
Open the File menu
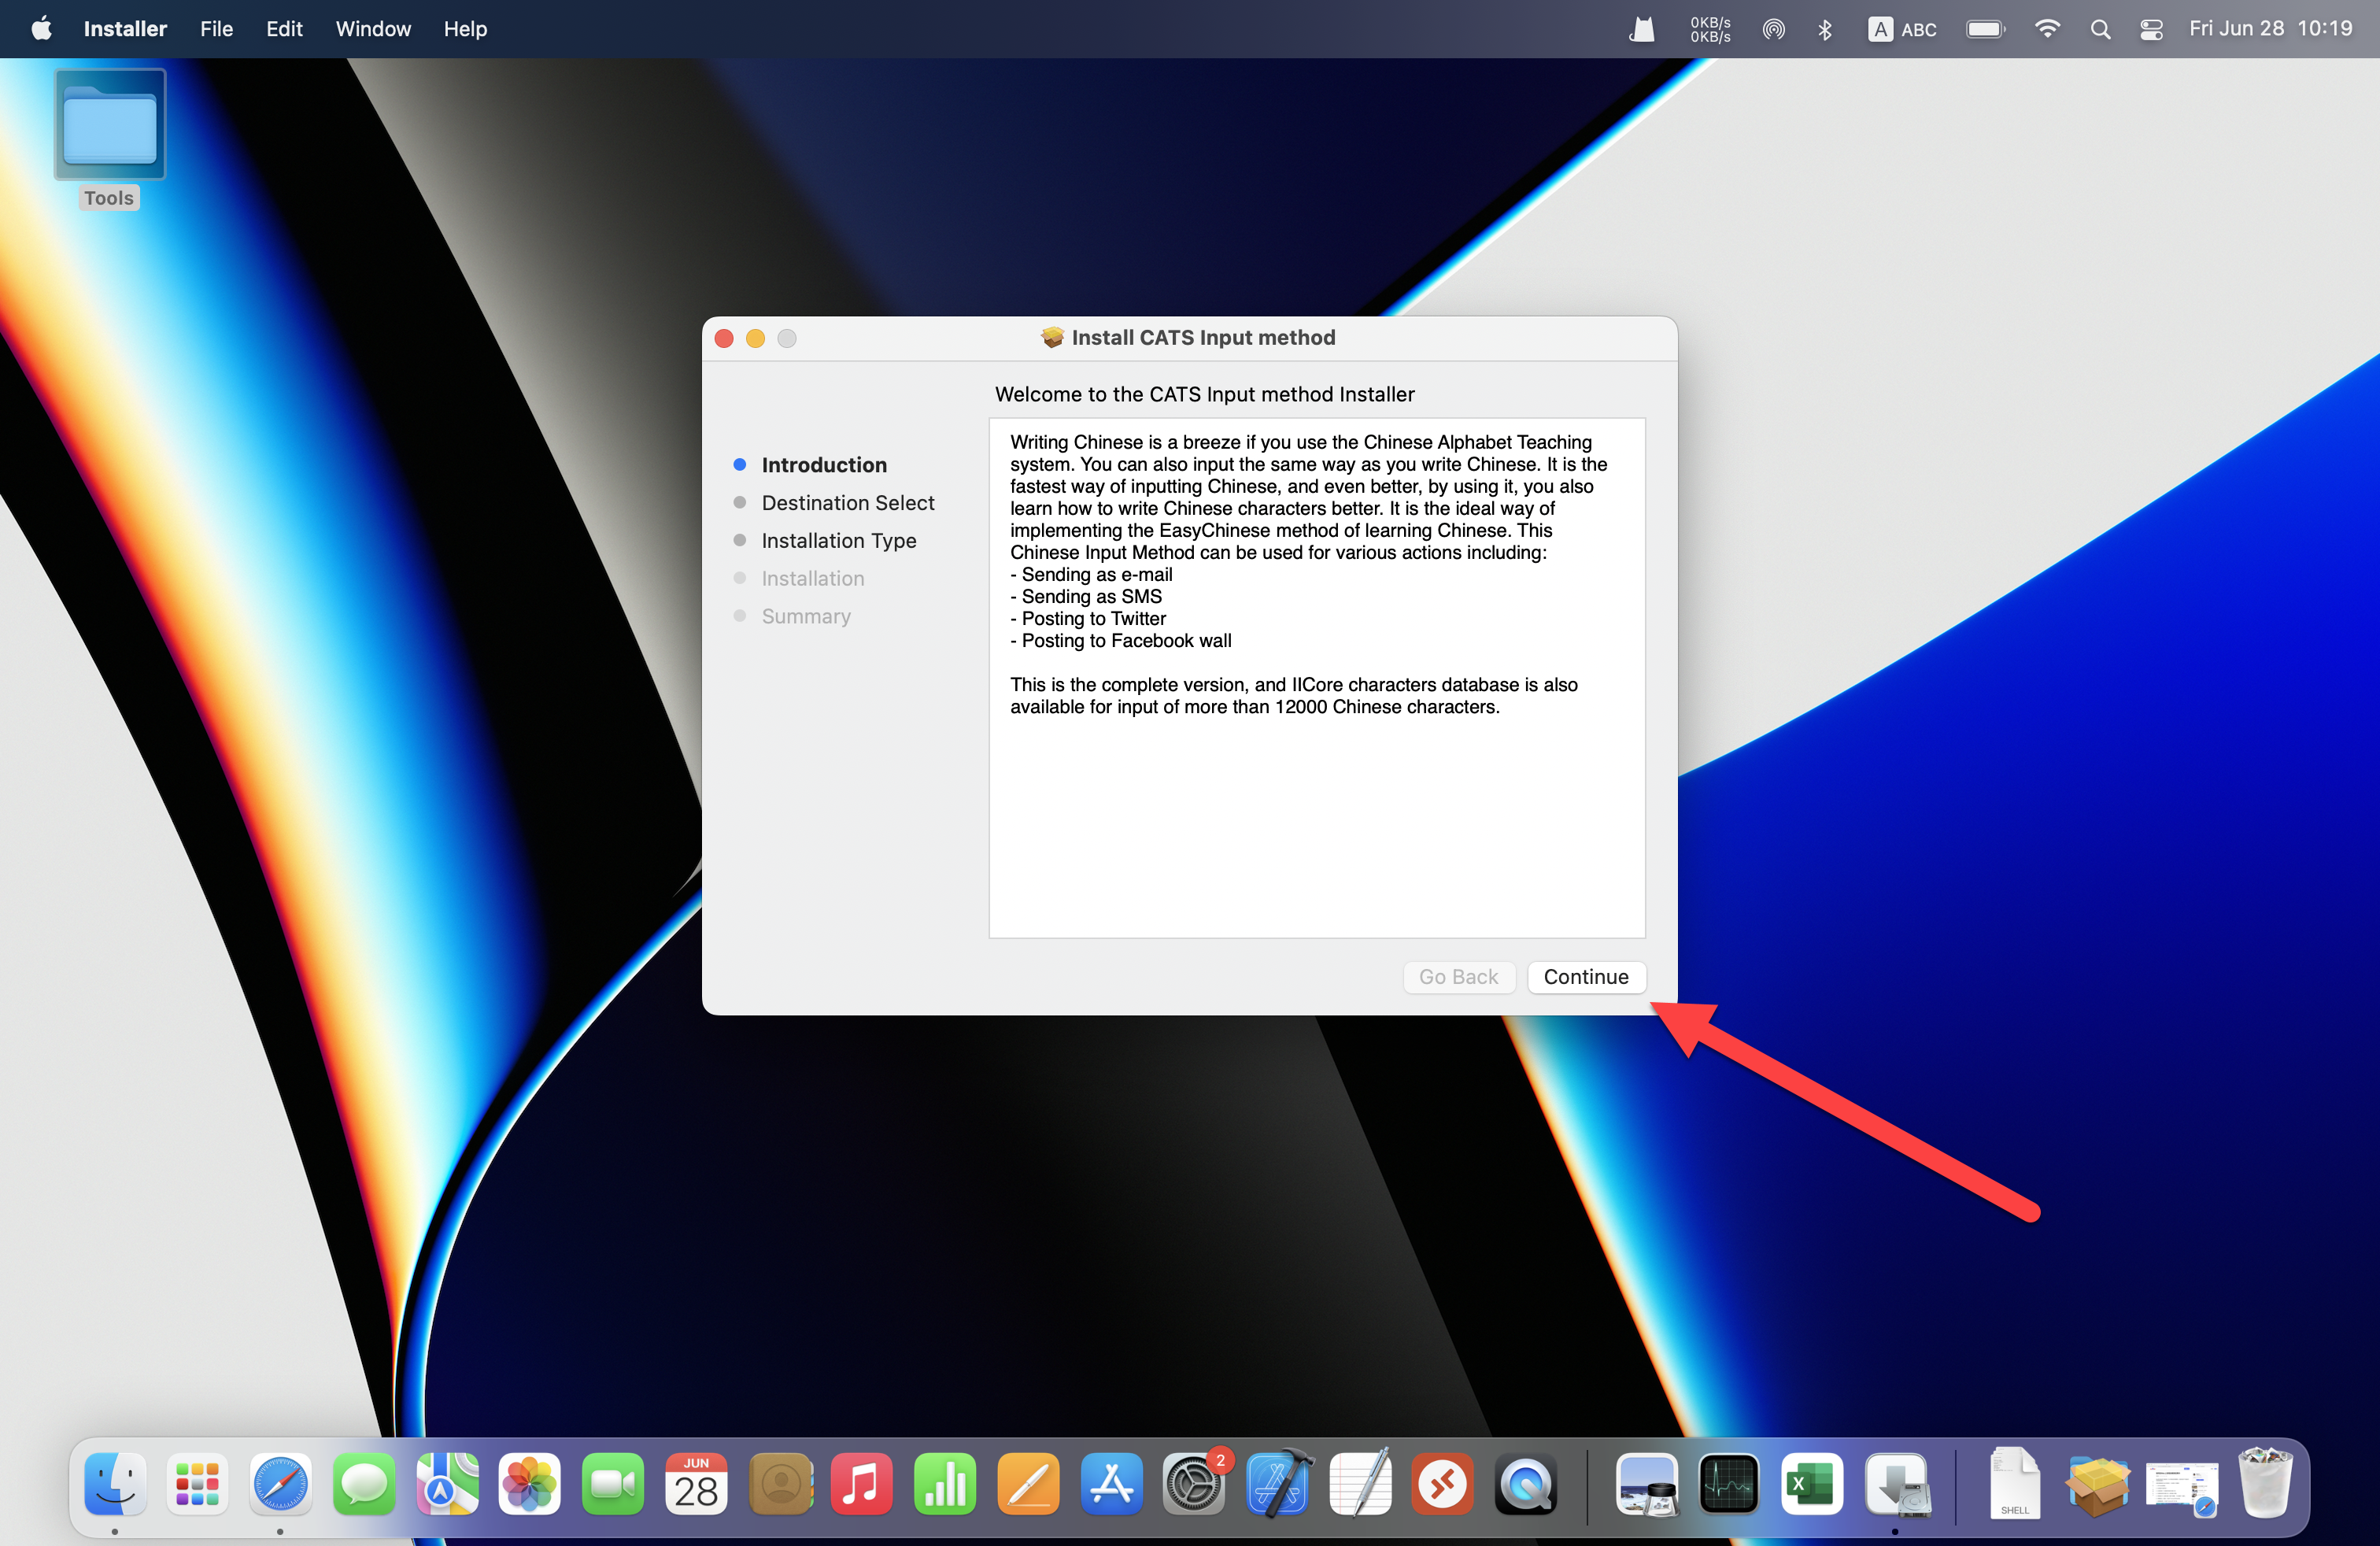point(216,29)
